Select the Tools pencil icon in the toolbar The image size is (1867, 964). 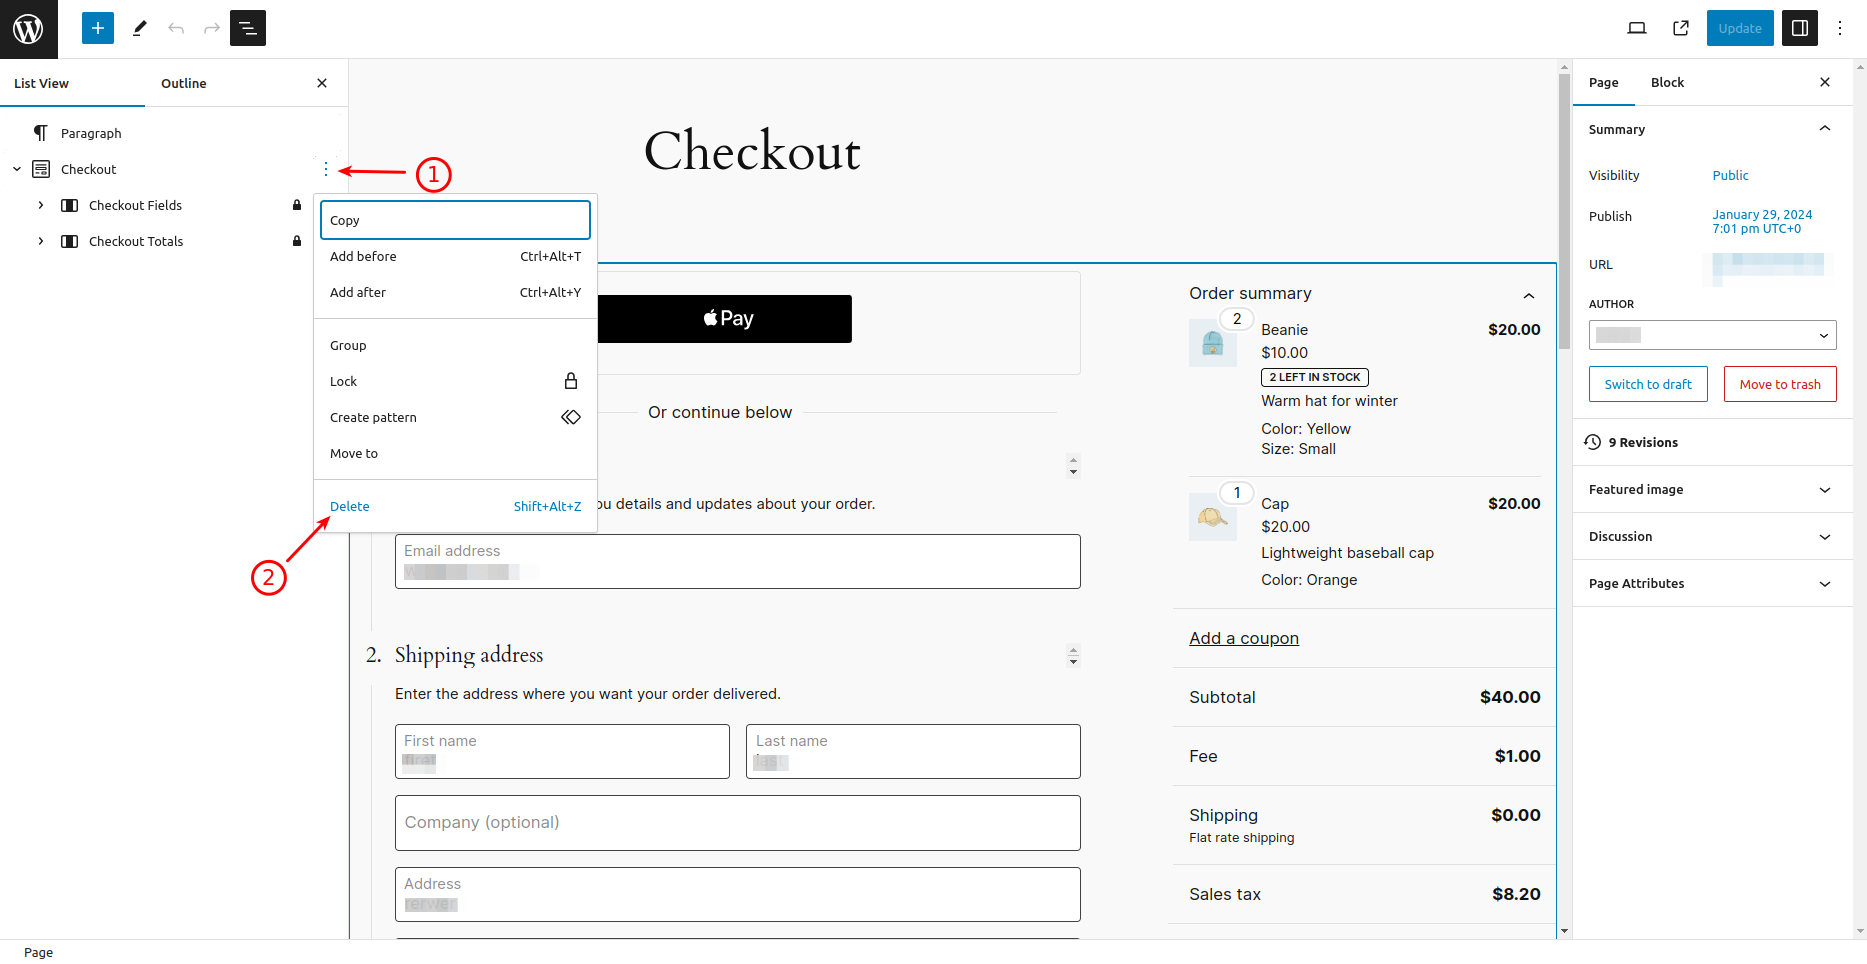click(139, 28)
